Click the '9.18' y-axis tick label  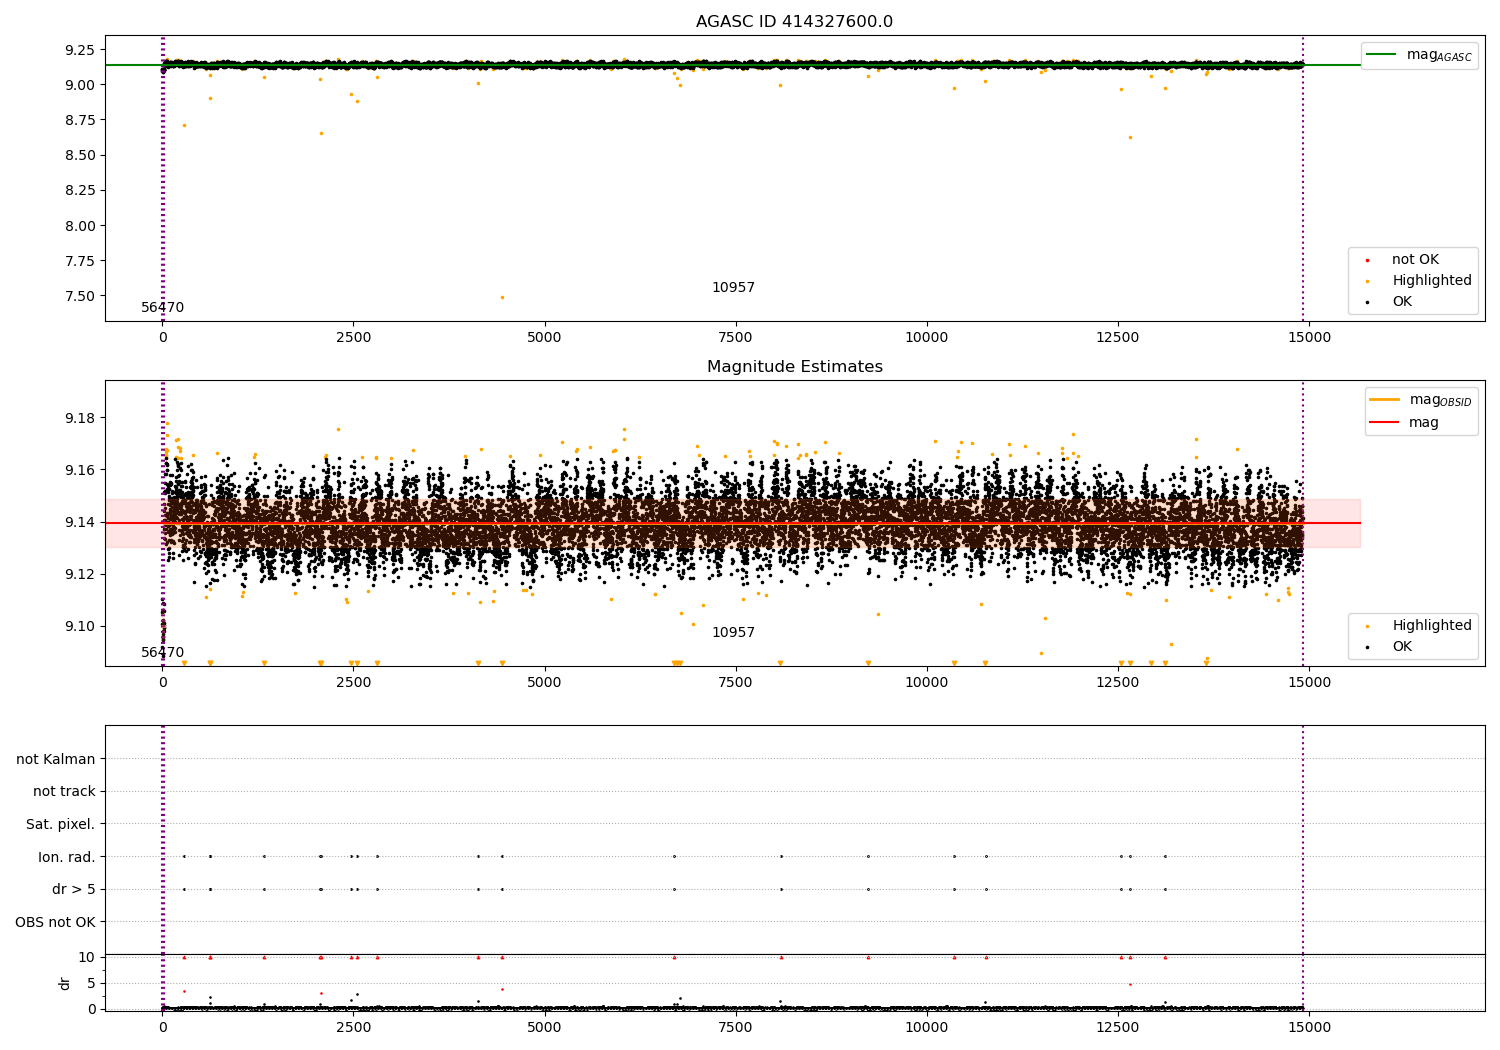[79, 418]
